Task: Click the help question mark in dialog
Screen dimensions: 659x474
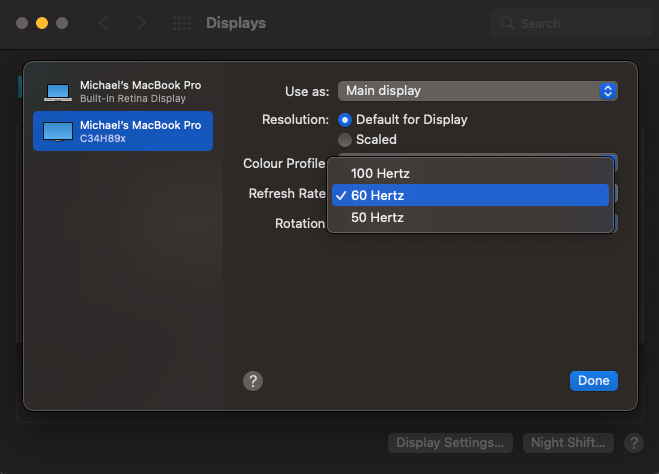Action: (253, 381)
